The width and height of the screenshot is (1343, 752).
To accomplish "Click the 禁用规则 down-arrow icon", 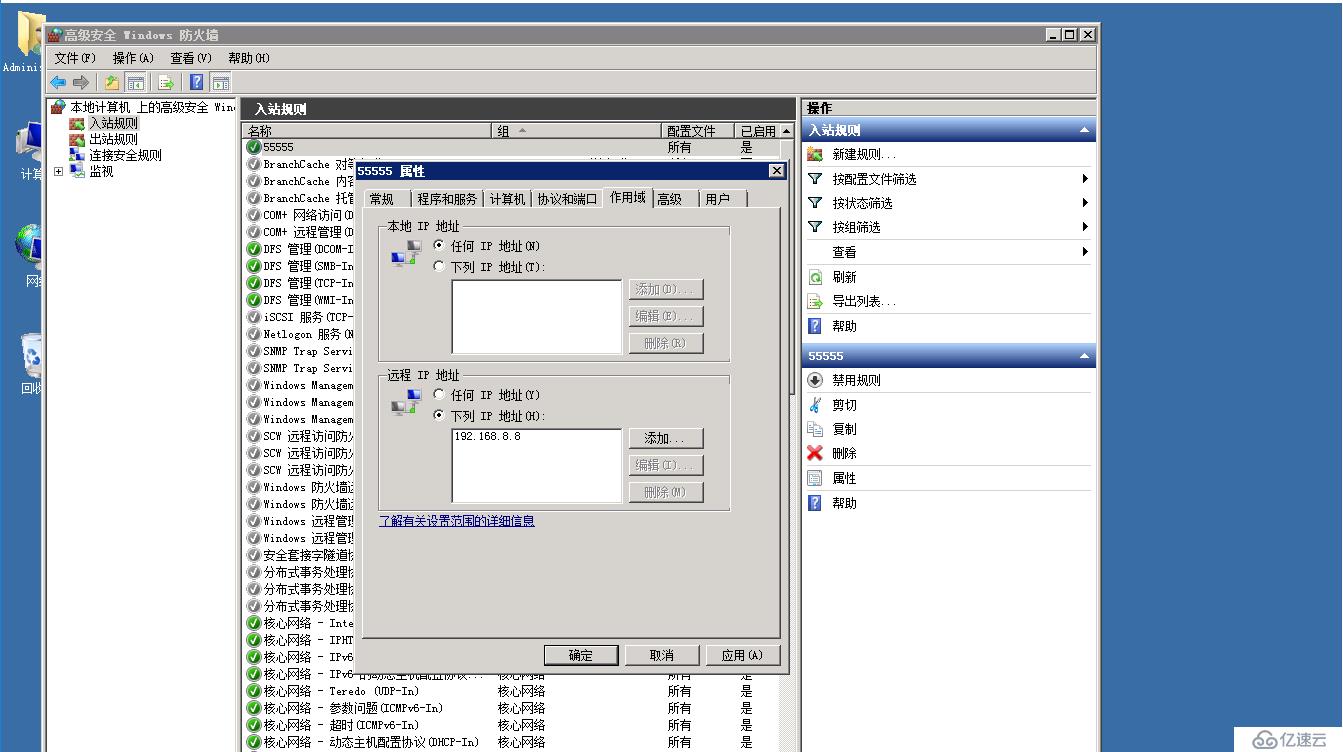I will click(815, 380).
